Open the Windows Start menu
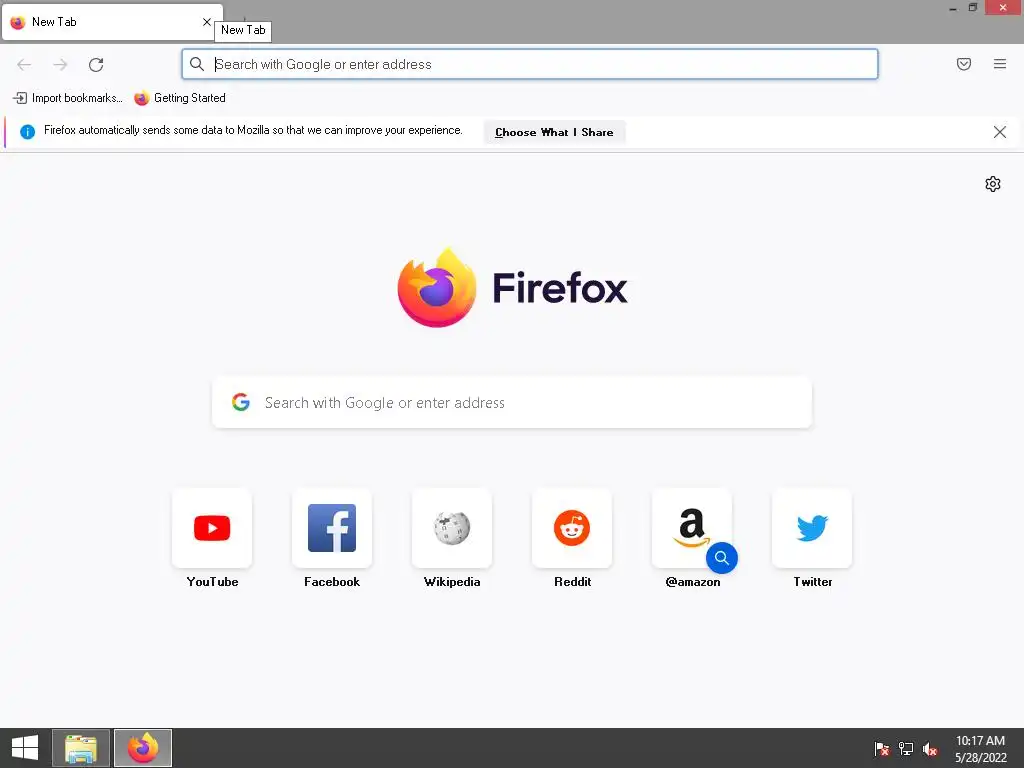Viewport: 1024px width, 768px height. click(25, 748)
